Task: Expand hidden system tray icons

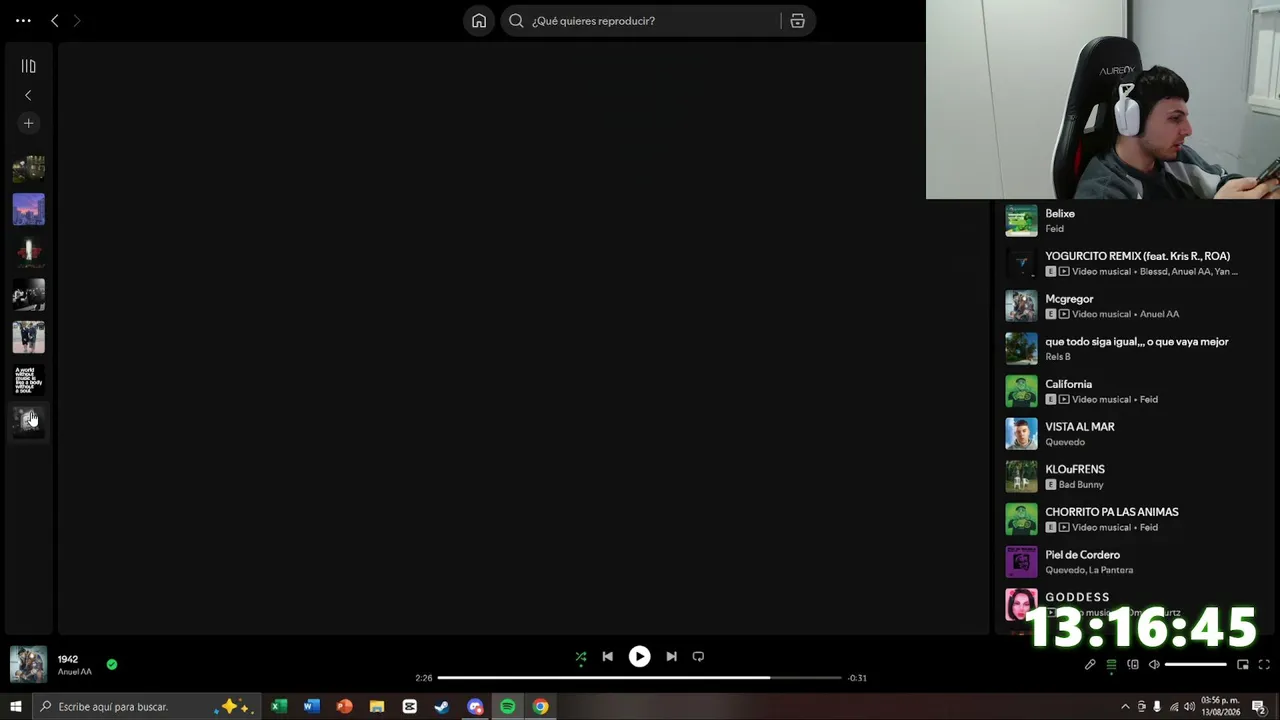Action: (x=1125, y=707)
